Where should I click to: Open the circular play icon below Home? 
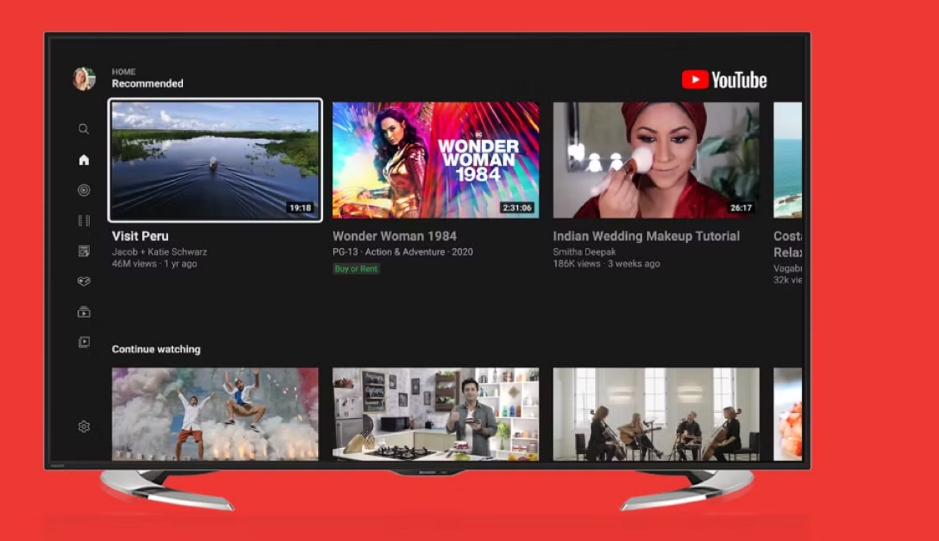pyautogui.click(x=84, y=190)
